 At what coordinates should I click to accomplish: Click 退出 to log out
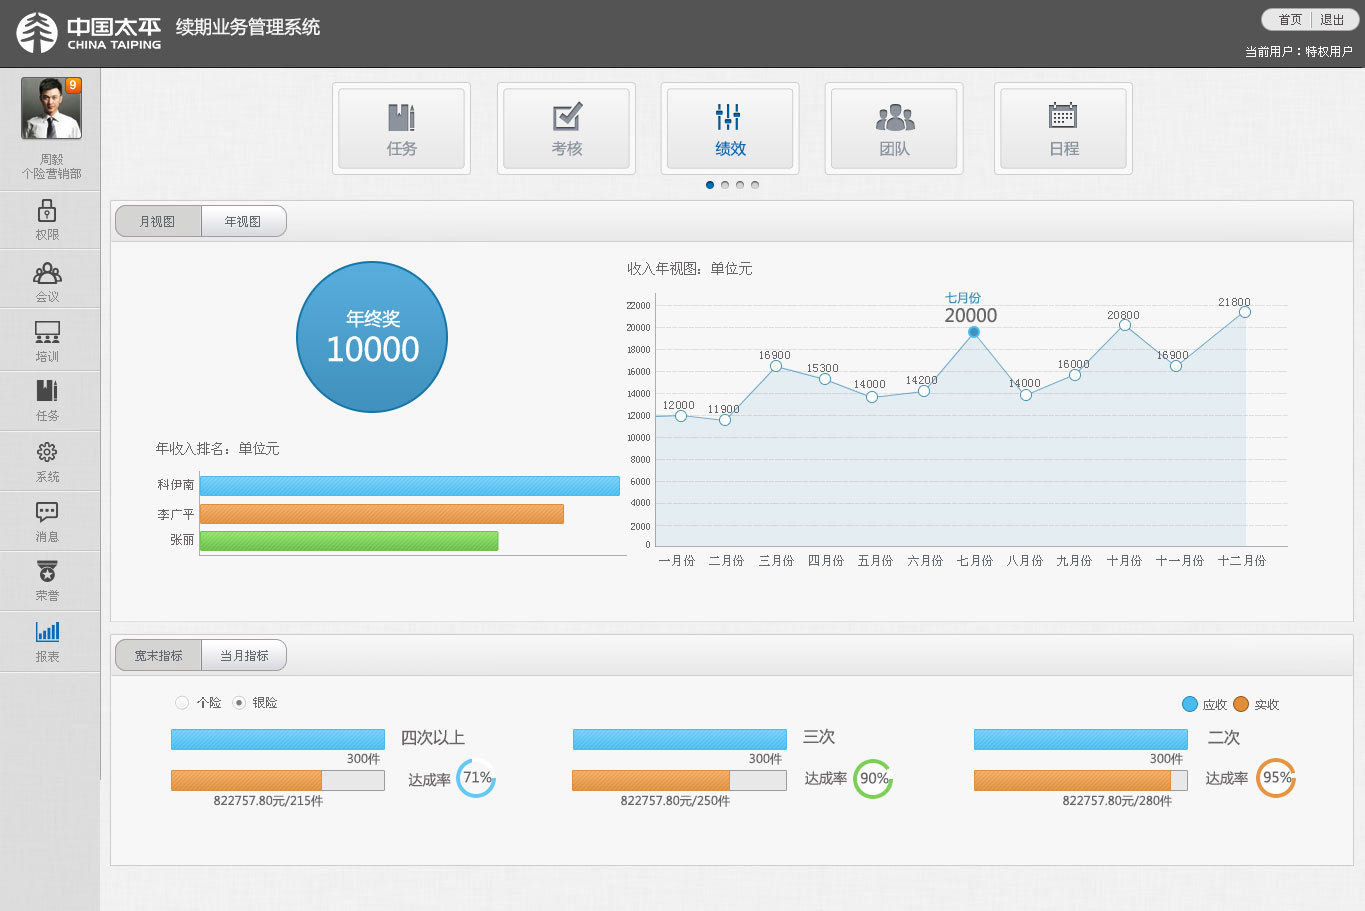coord(1332,20)
